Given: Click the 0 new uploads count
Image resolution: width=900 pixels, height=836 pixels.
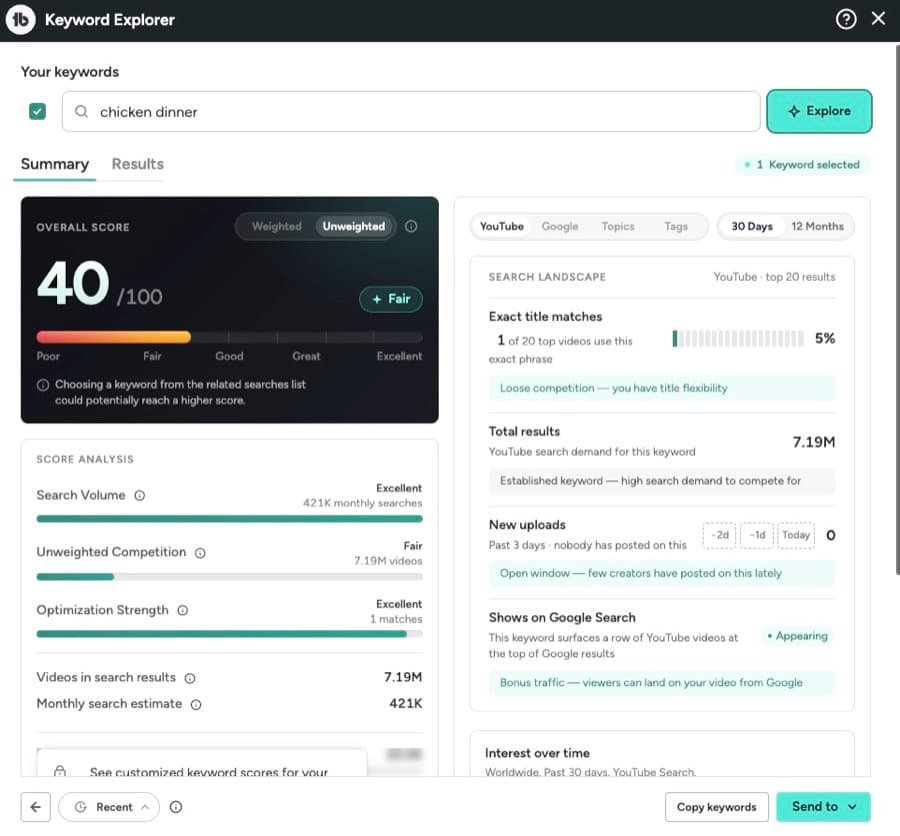Looking at the screenshot, I should click(831, 535).
